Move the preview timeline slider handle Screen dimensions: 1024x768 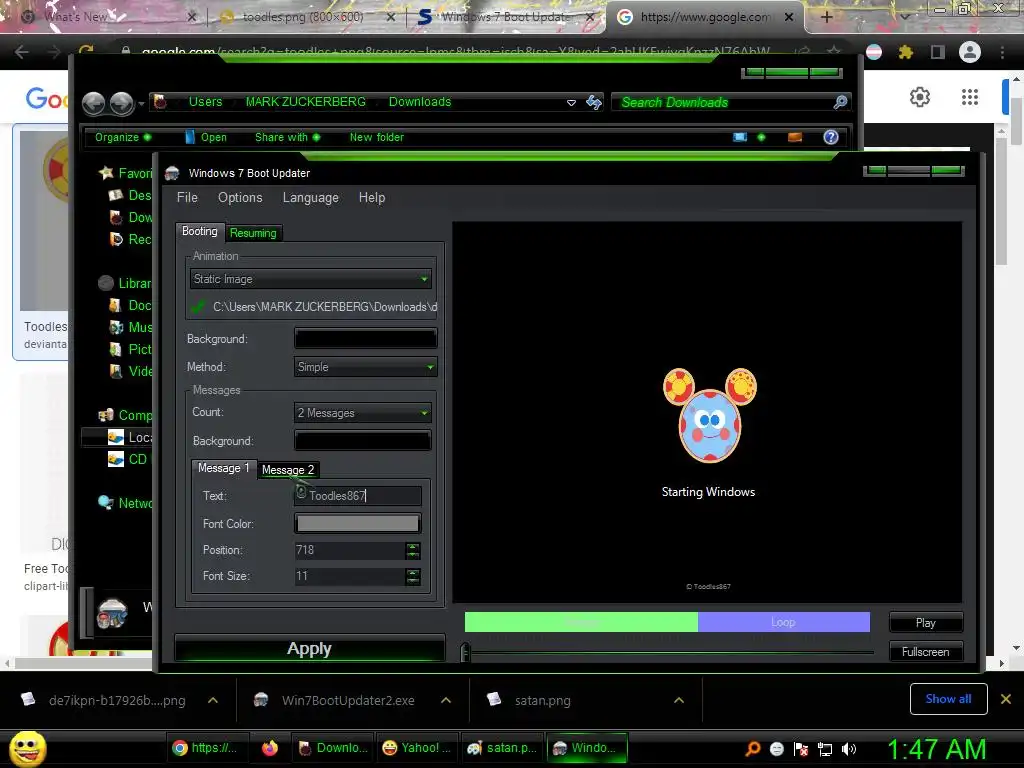point(465,652)
